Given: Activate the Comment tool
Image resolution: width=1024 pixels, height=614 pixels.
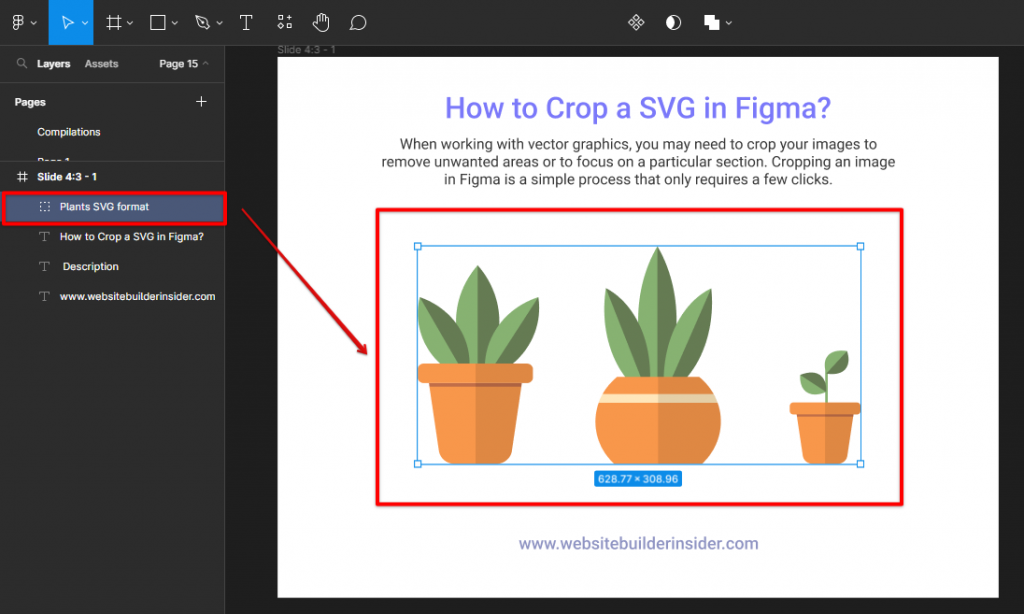Looking at the screenshot, I should (356, 22).
